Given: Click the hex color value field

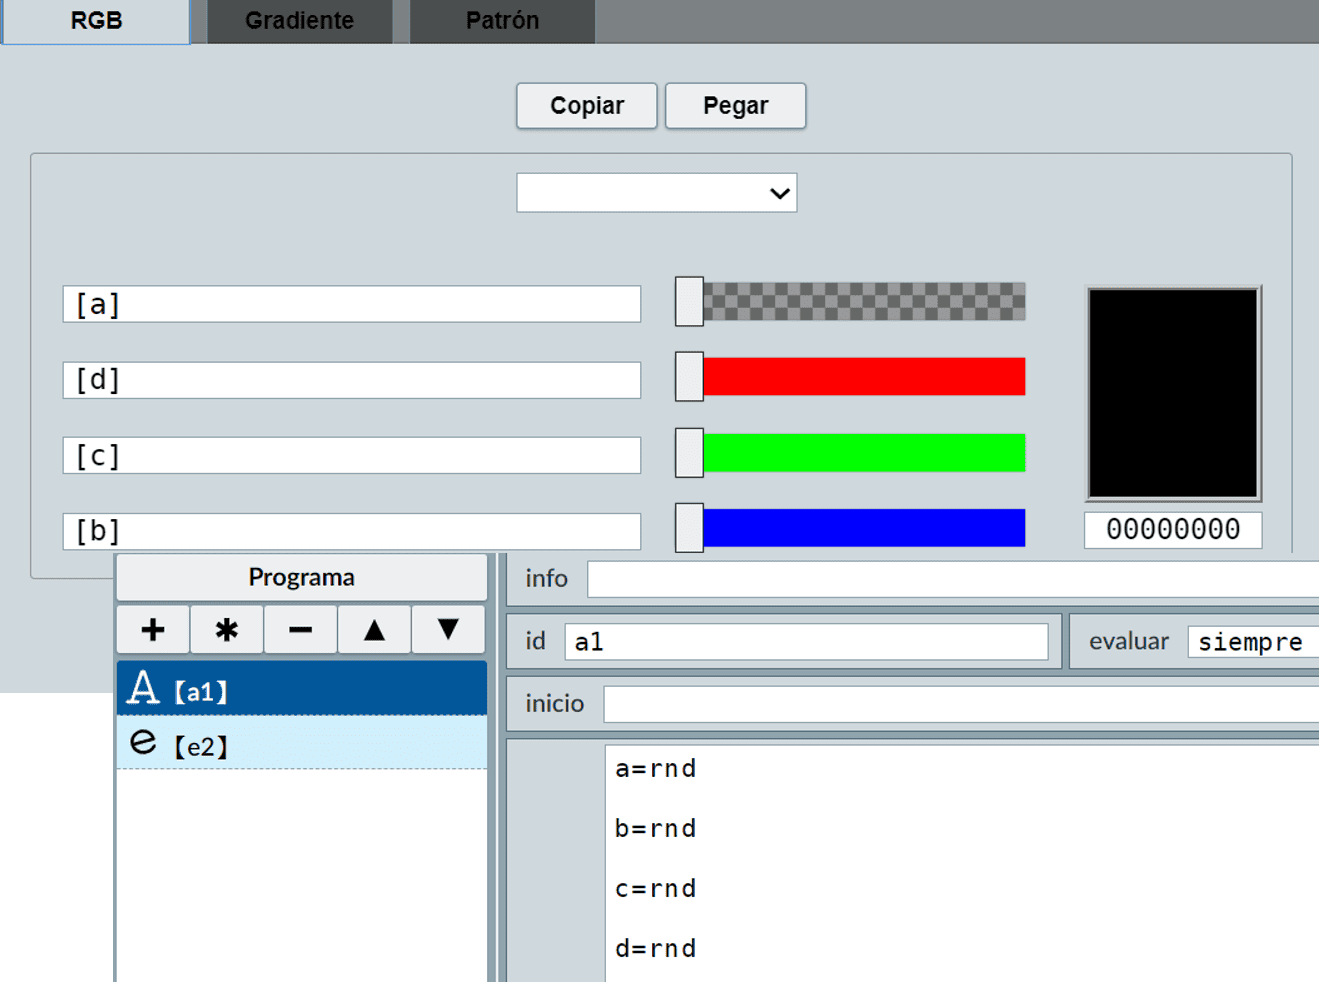Looking at the screenshot, I should point(1172,530).
